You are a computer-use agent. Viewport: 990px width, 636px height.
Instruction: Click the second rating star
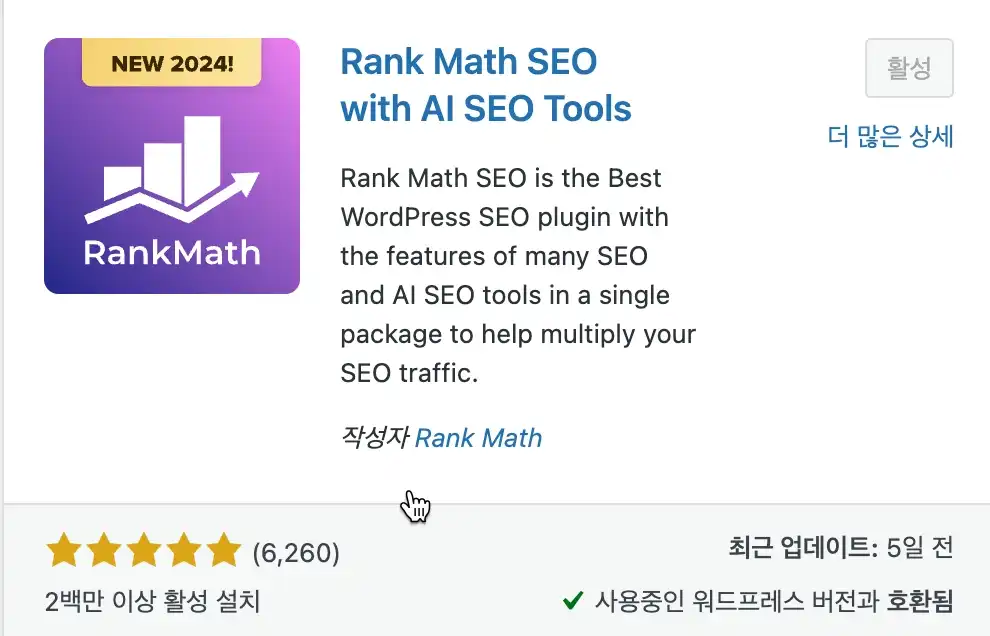(x=104, y=551)
